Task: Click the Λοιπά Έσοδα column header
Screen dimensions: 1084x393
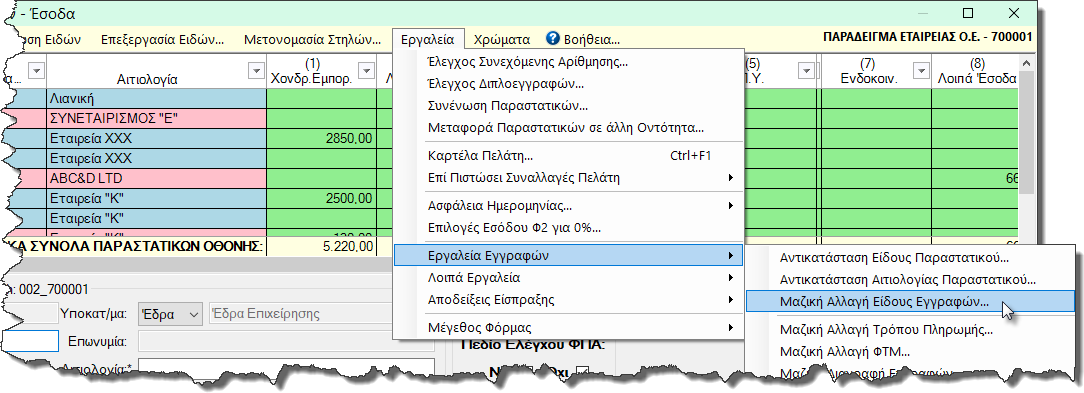Action: click(x=976, y=72)
